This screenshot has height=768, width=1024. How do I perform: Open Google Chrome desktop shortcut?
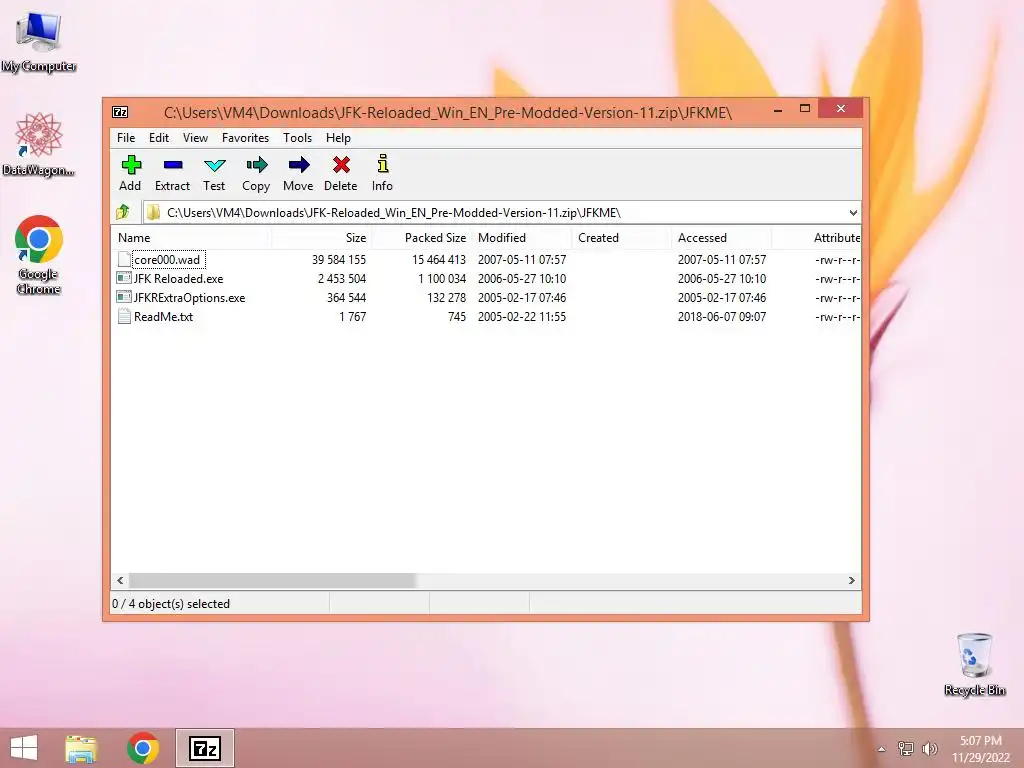point(39,255)
